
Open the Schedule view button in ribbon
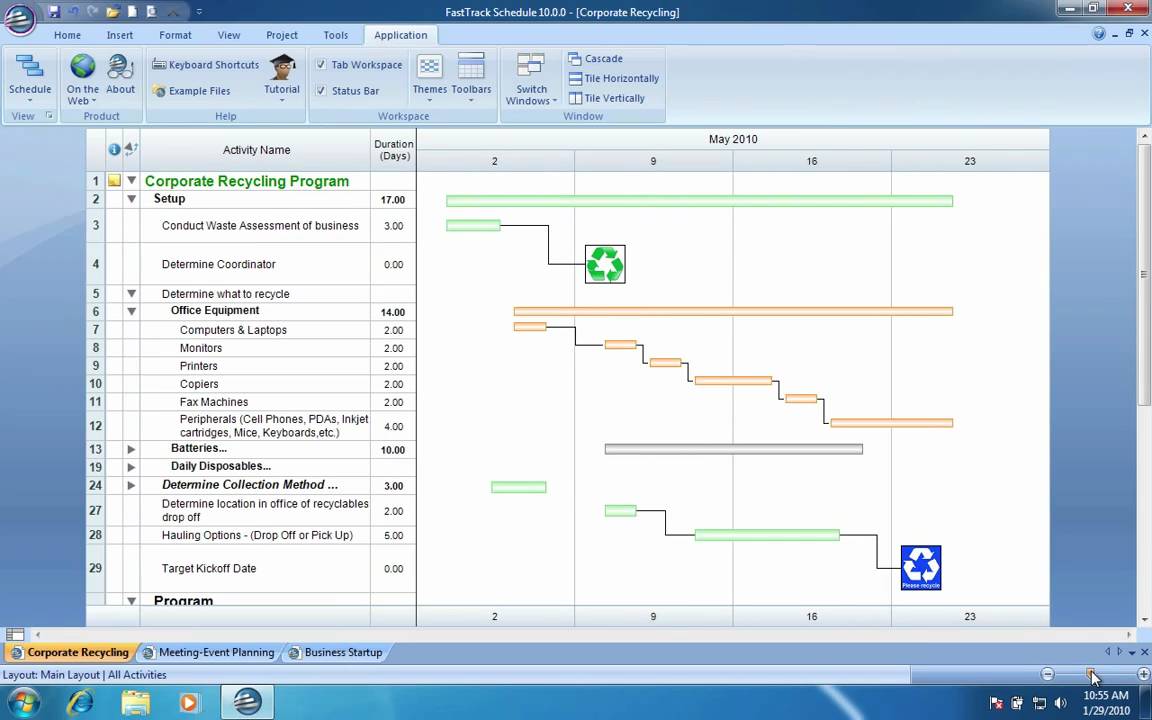[30, 79]
